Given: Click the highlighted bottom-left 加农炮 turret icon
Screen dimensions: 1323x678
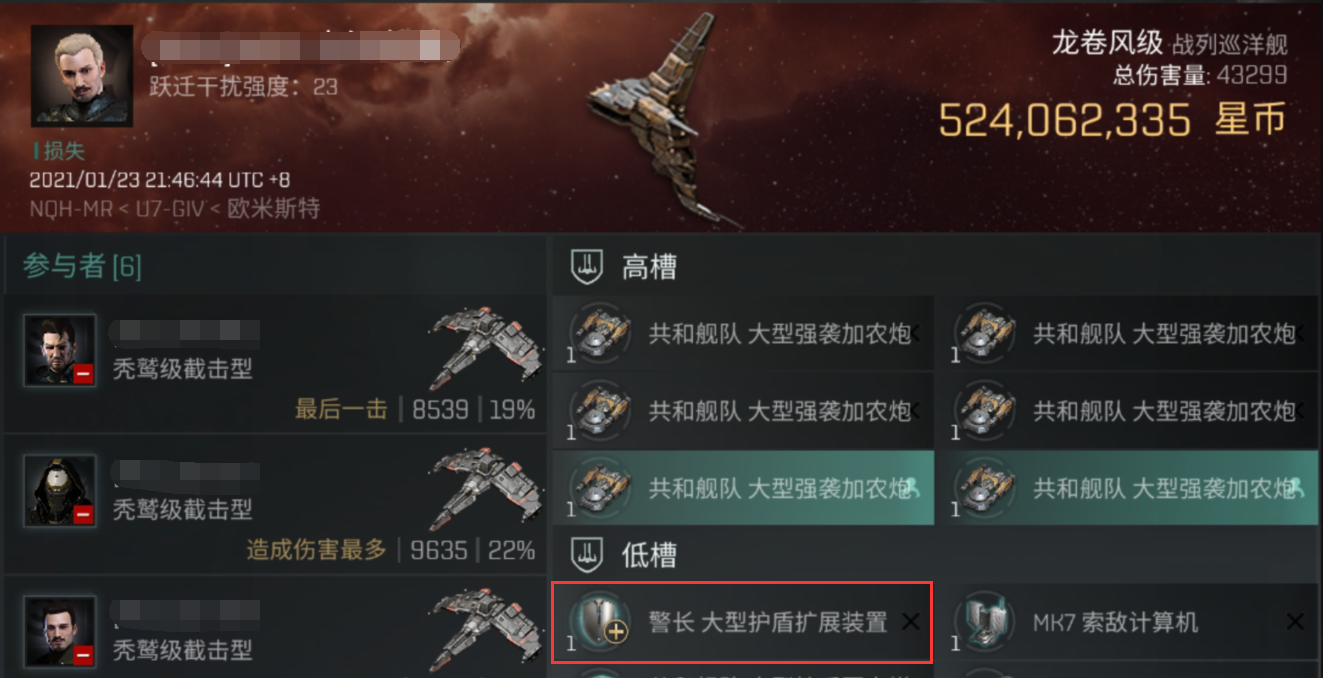Looking at the screenshot, I should [x=600, y=488].
